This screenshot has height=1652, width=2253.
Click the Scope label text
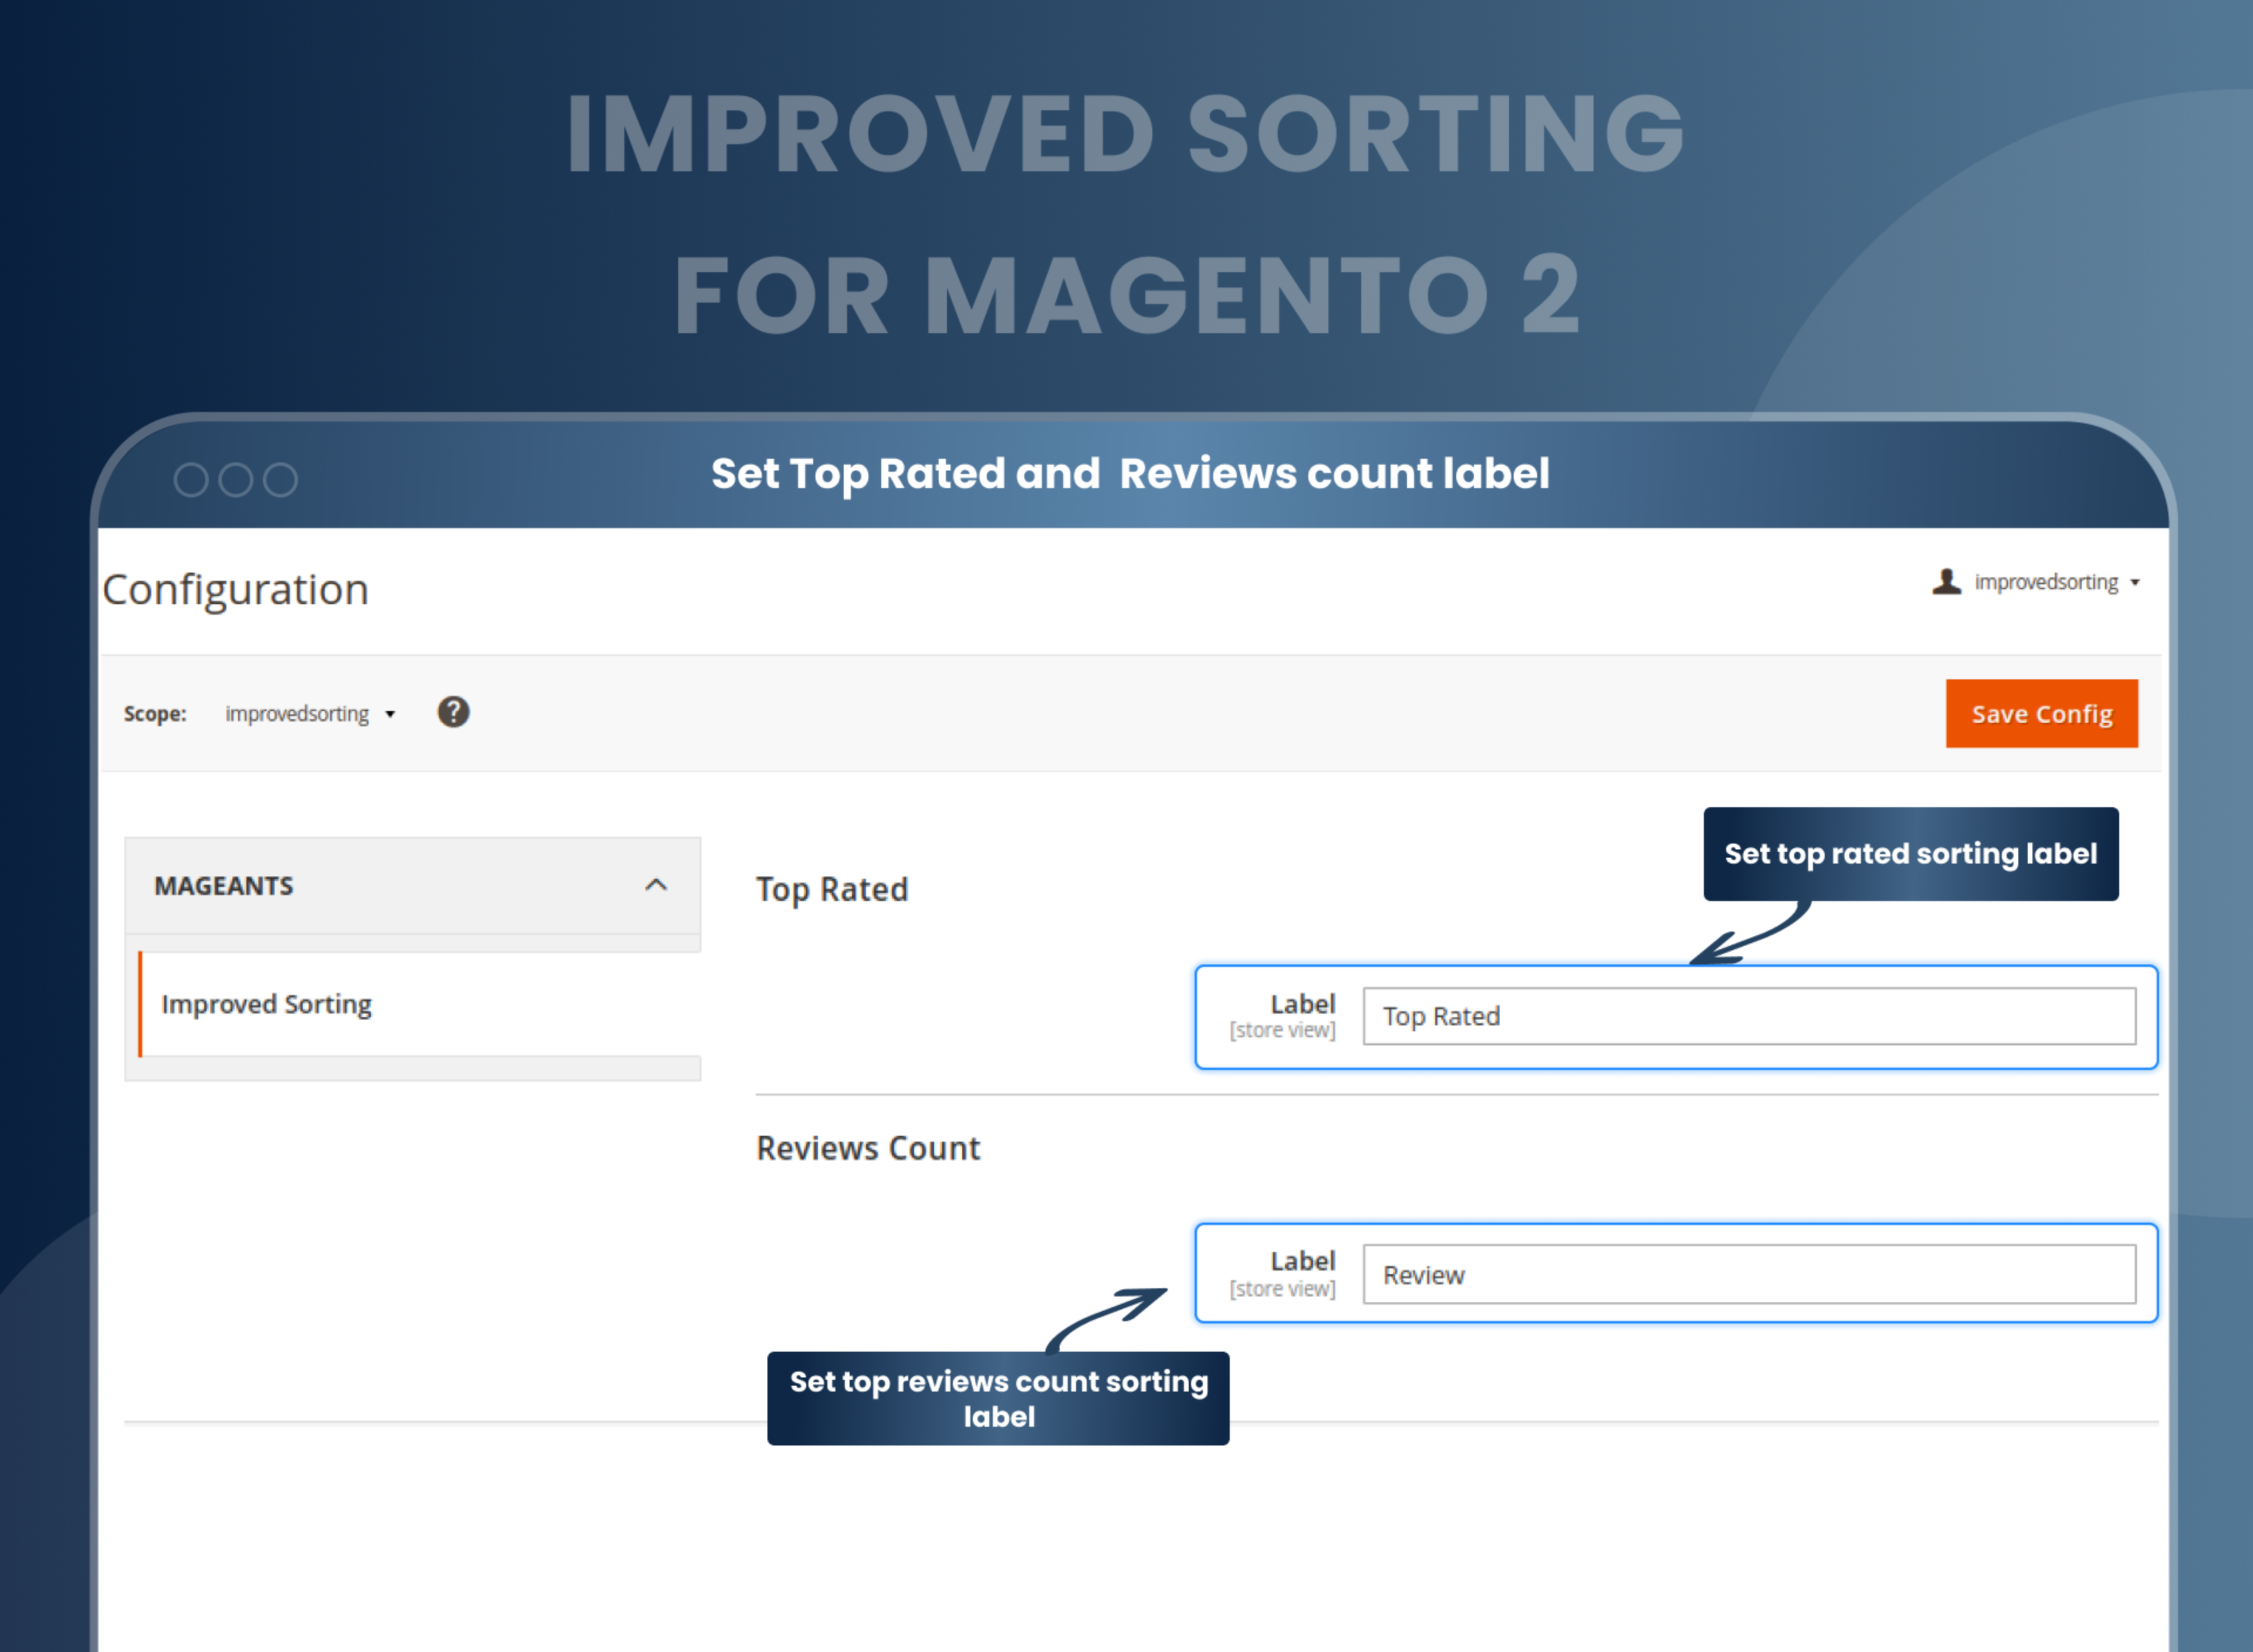(x=155, y=713)
